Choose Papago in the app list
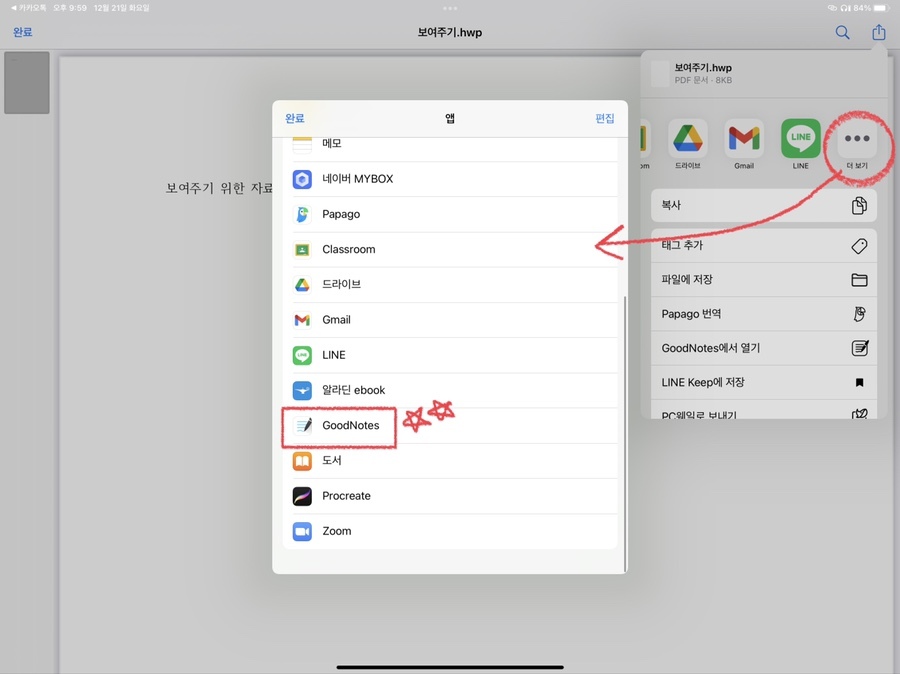Viewport: 900px width, 674px height. pyautogui.click(x=450, y=214)
